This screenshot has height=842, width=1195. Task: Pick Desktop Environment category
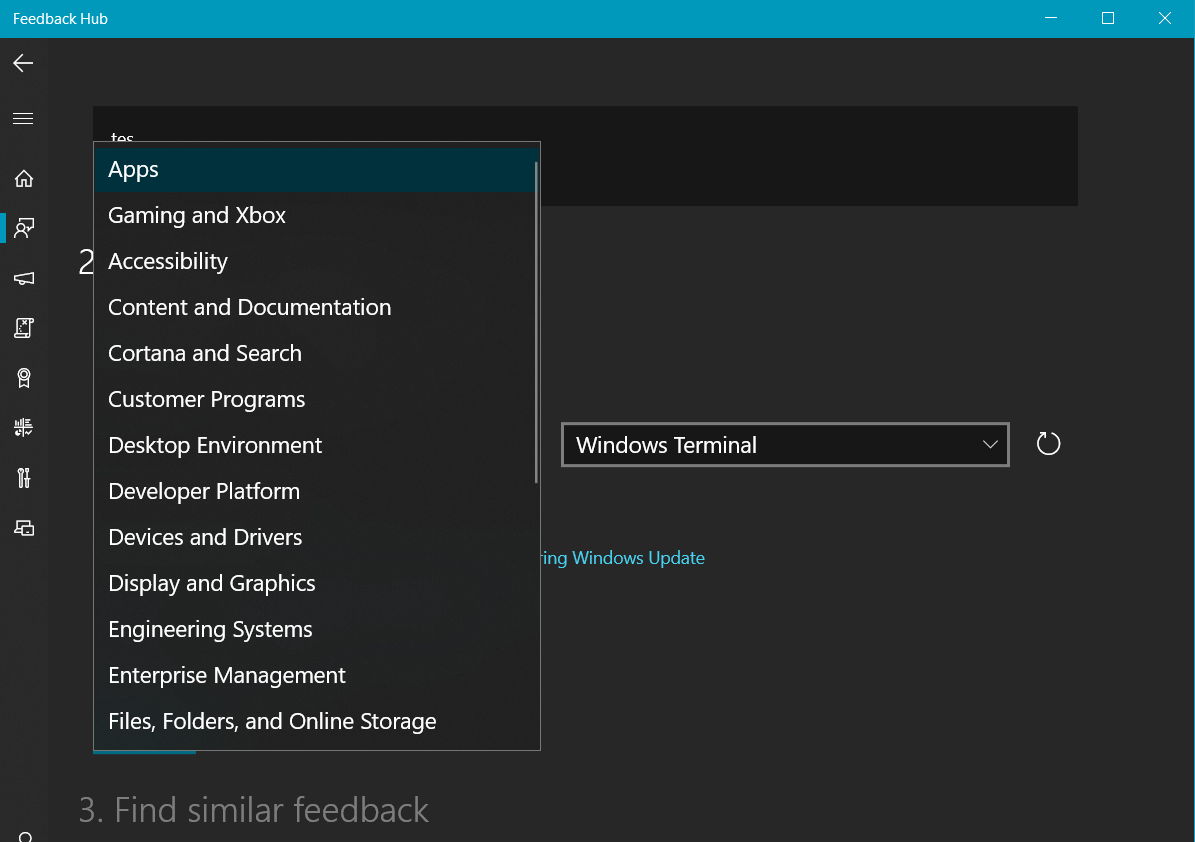coord(315,445)
